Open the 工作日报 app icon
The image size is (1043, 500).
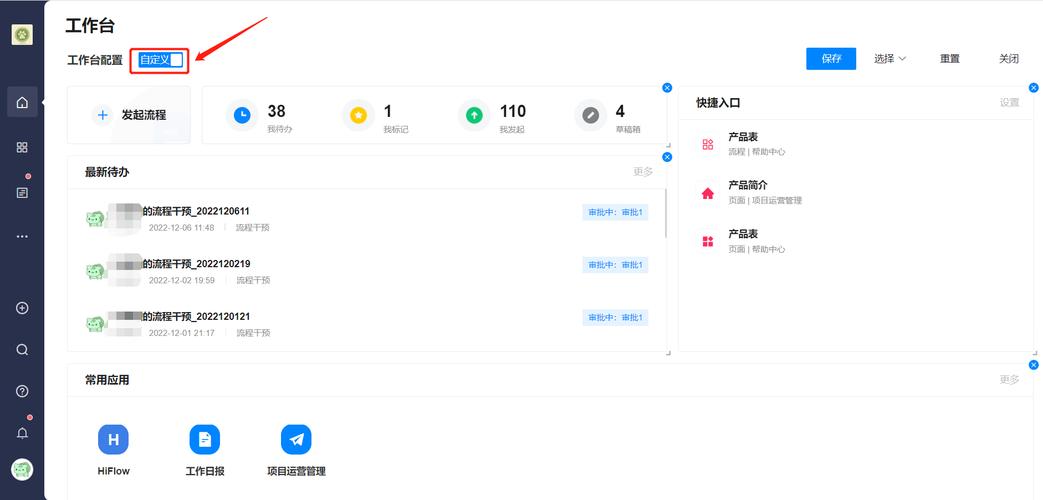[205, 439]
